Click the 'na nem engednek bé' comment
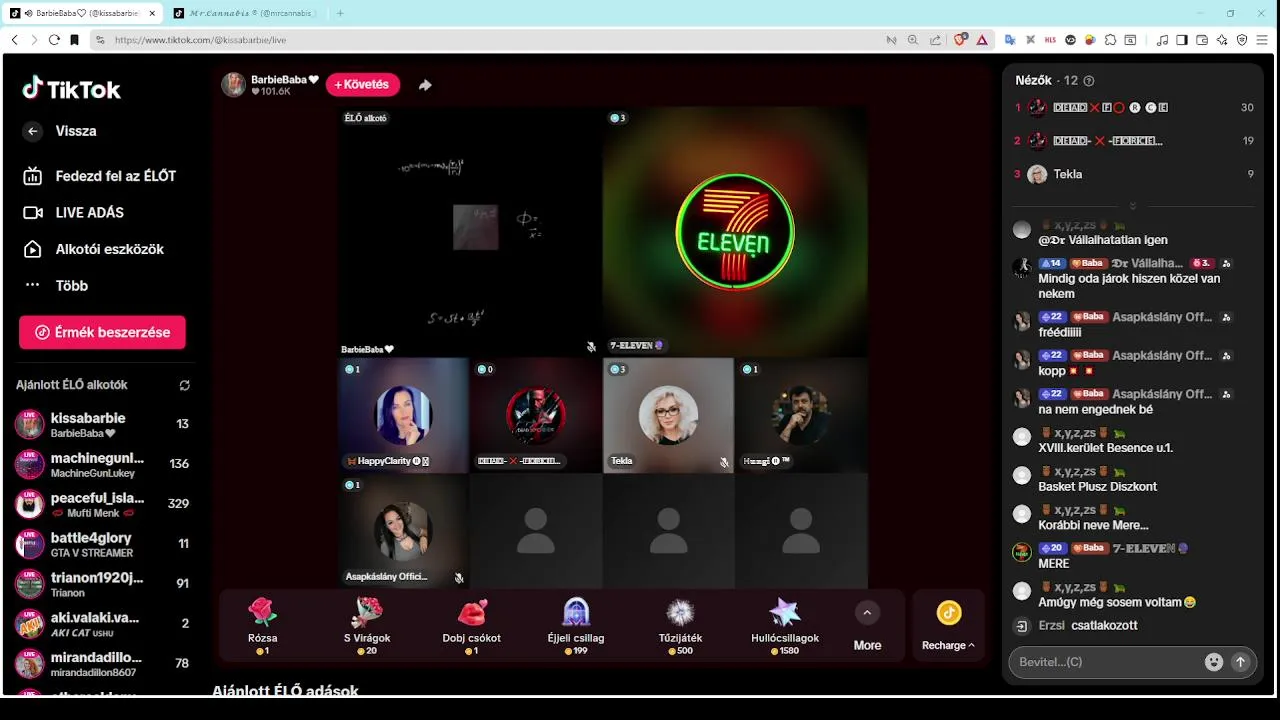Image resolution: width=1280 pixels, height=720 pixels. tap(1095, 409)
